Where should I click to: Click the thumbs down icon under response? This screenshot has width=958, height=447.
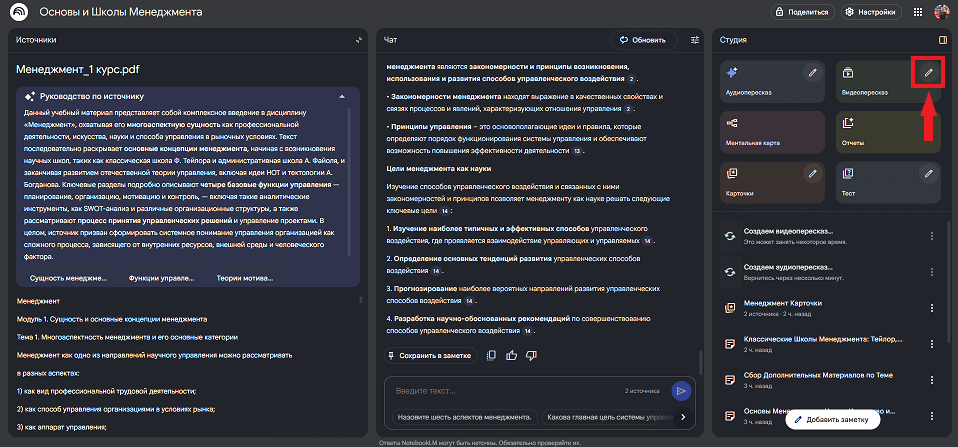(x=531, y=355)
